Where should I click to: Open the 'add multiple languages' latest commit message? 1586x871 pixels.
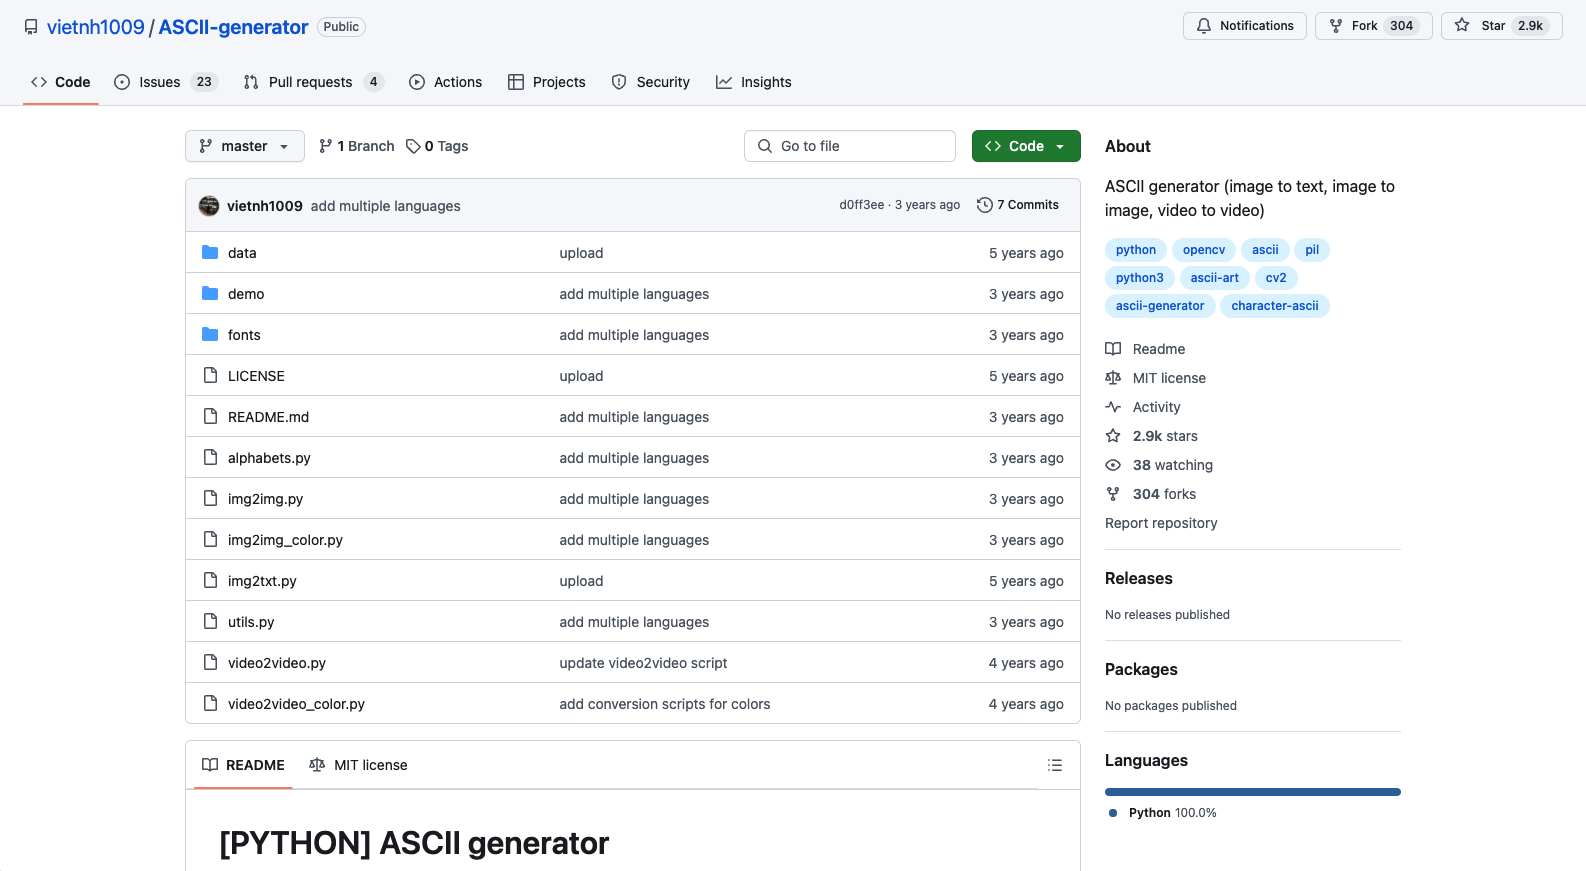[386, 206]
